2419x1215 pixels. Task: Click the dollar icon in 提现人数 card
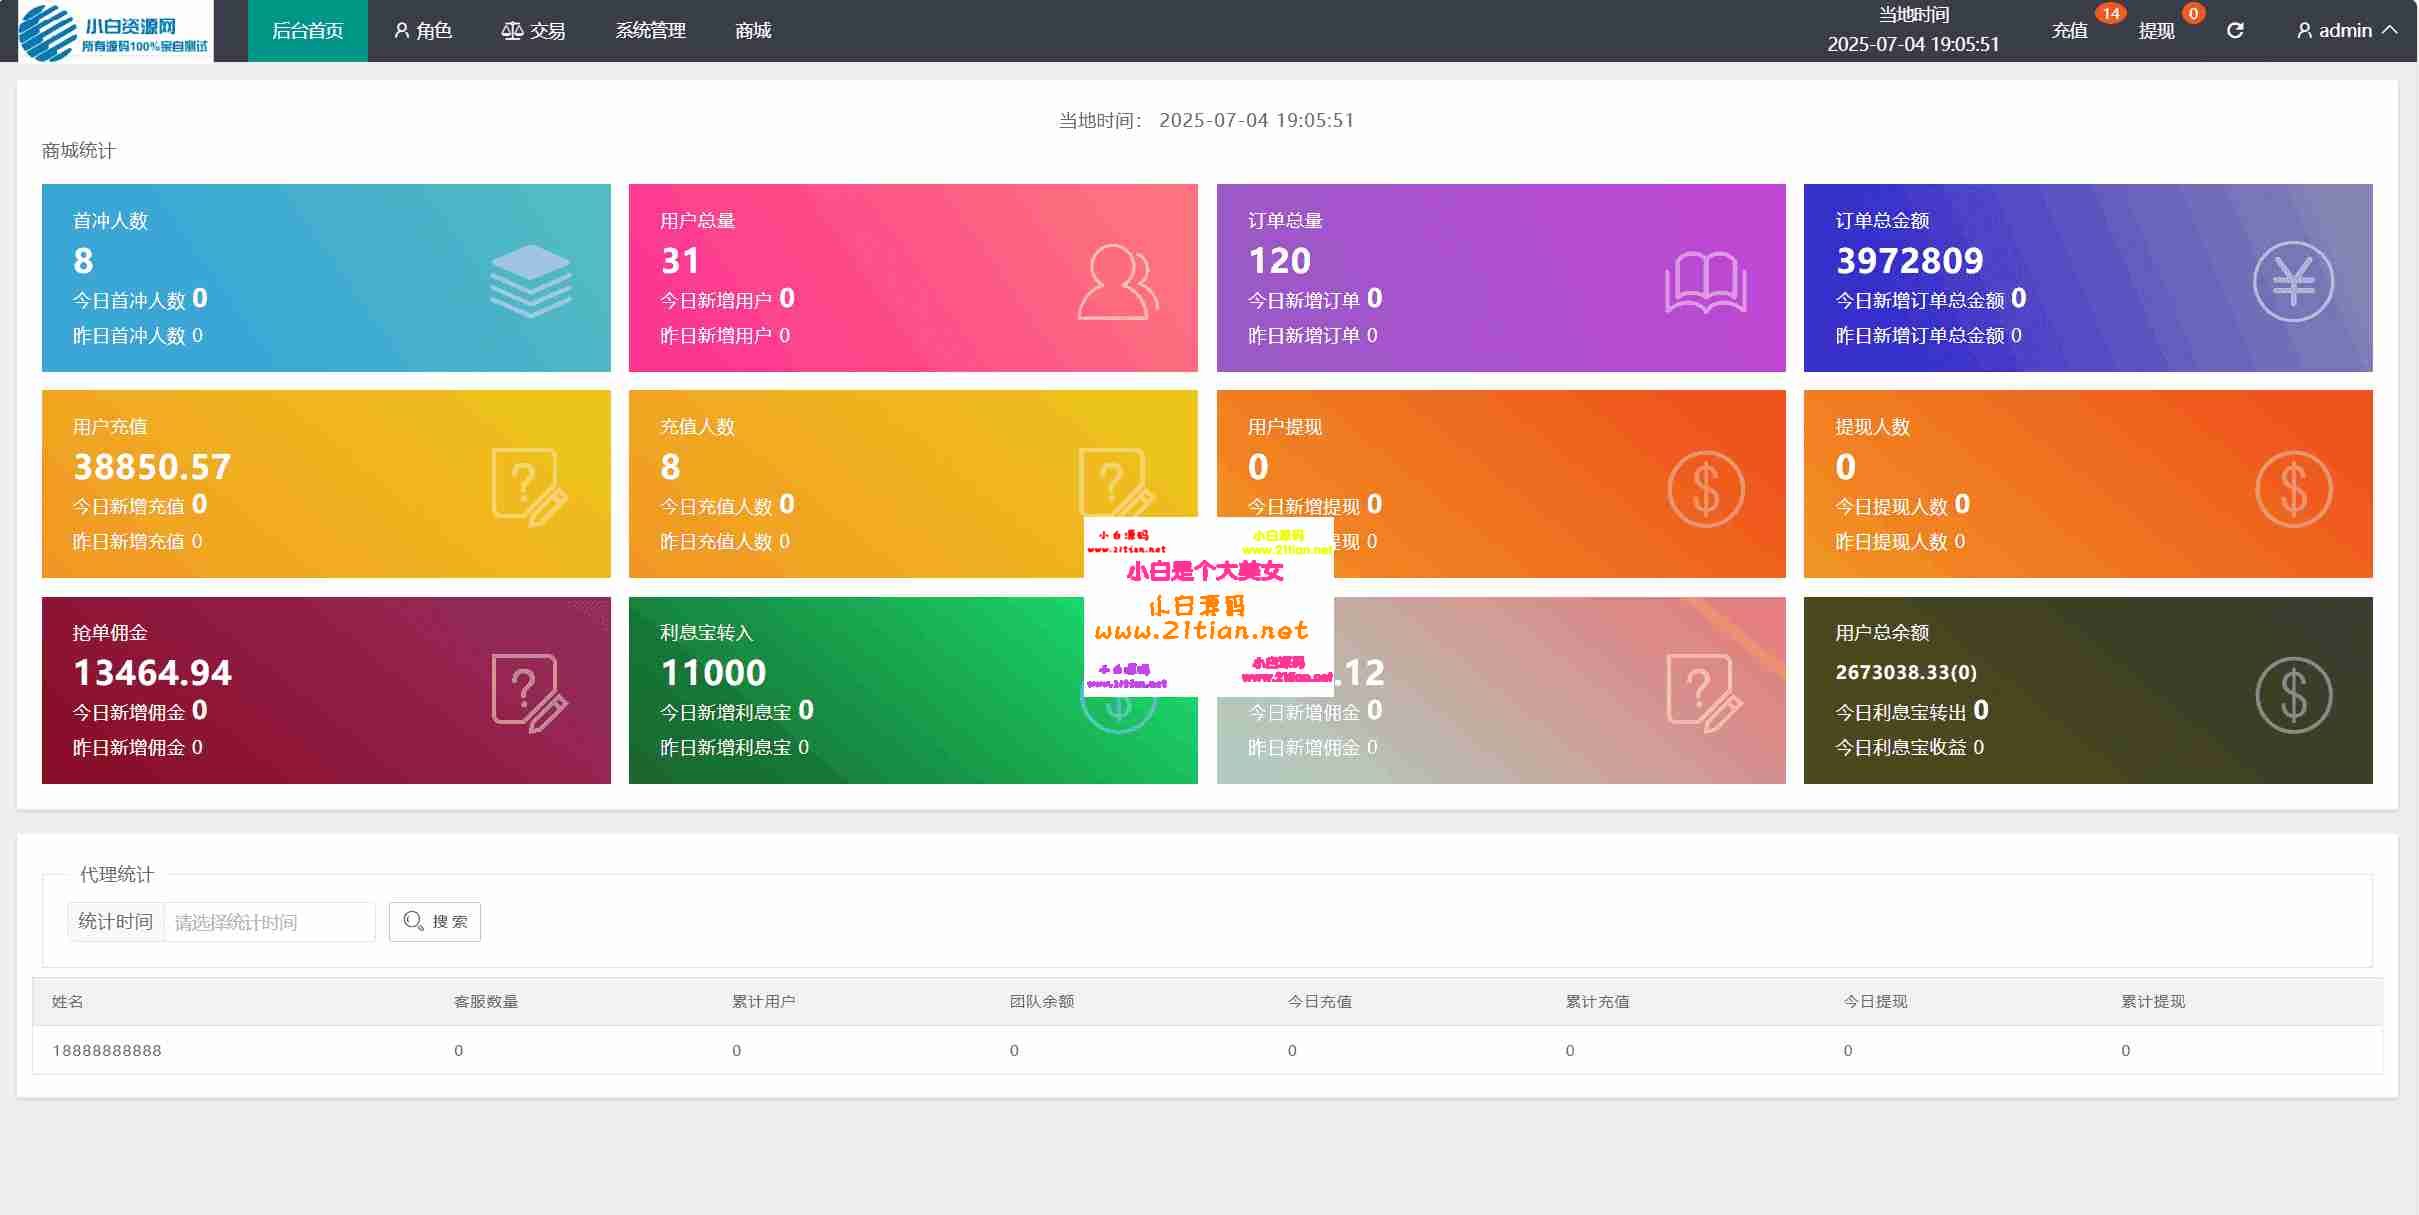[2293, 489]
